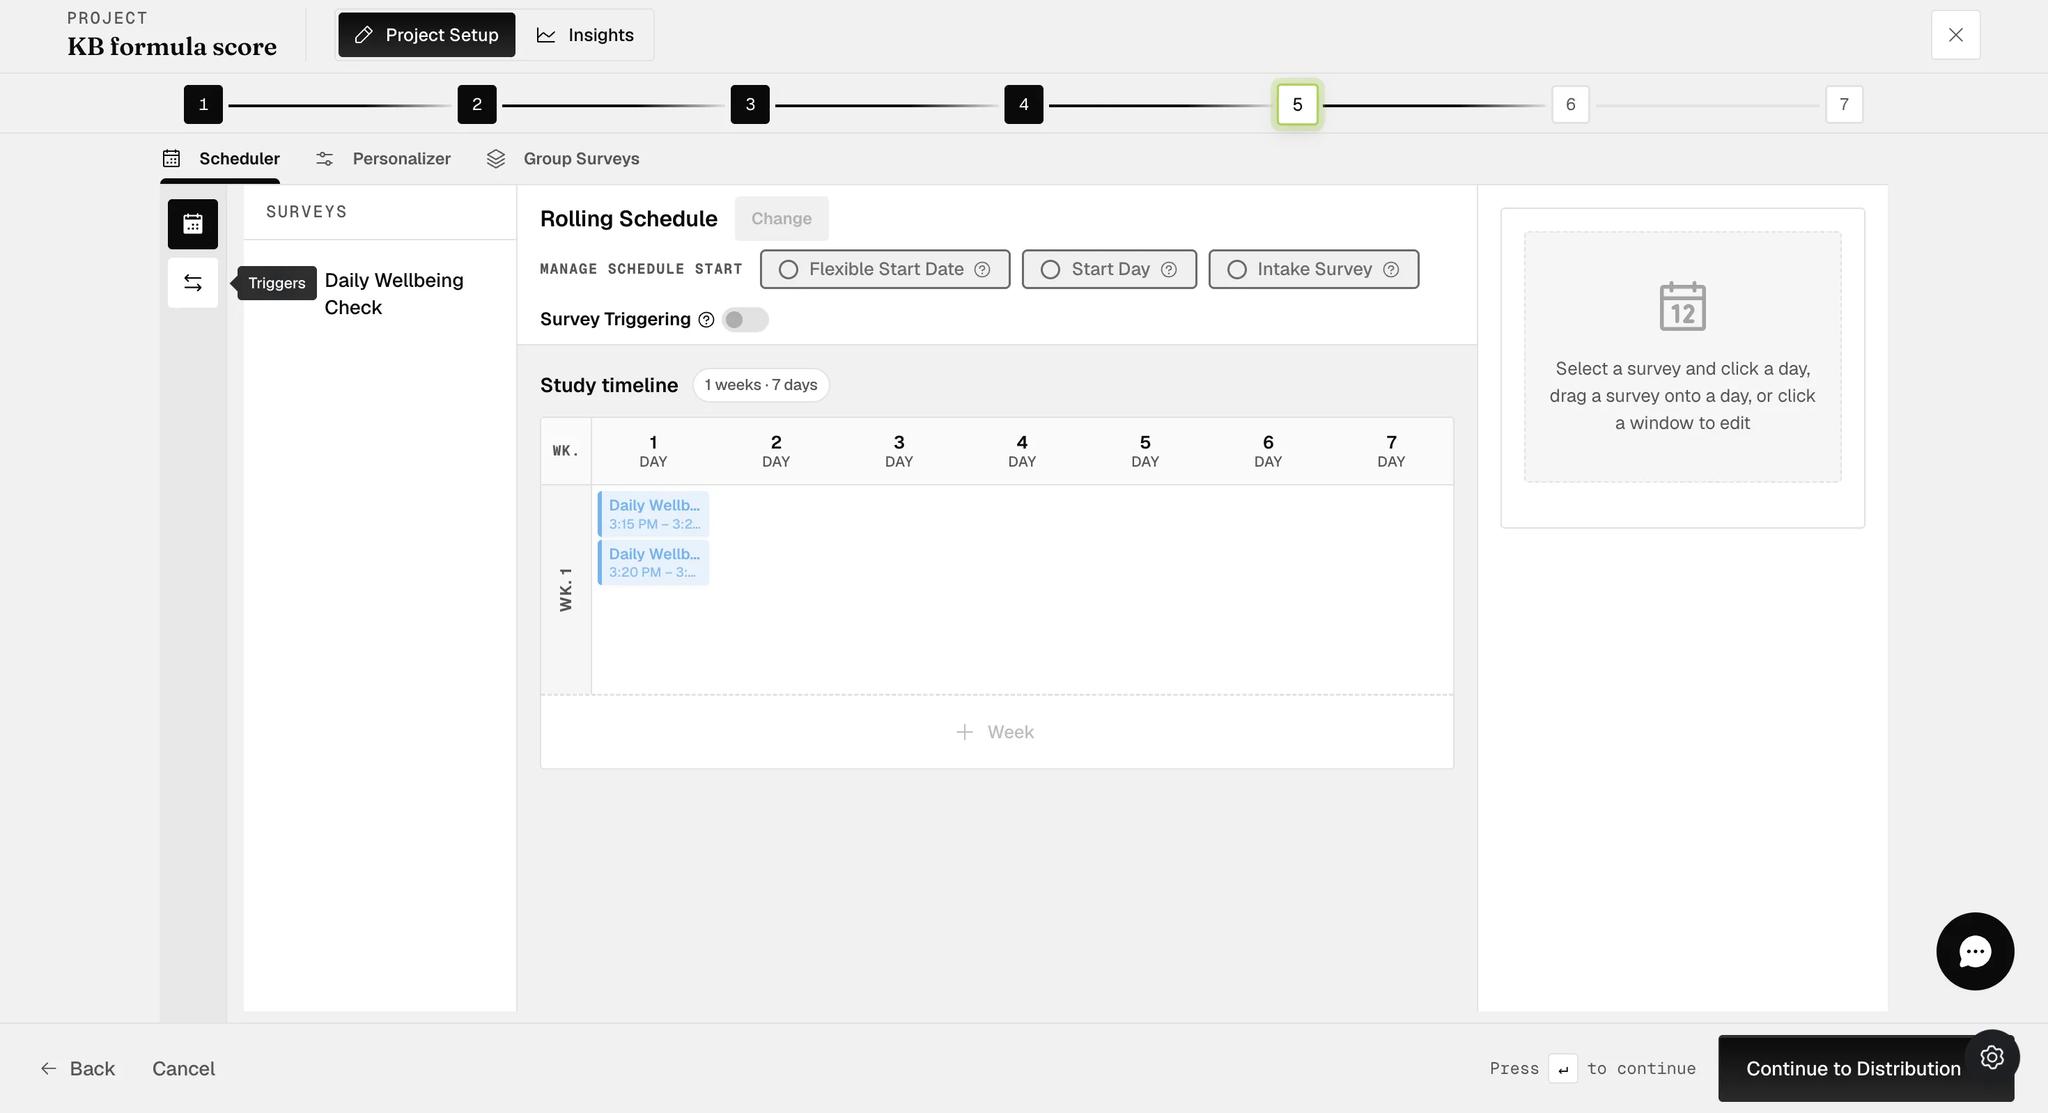Viewport: 2048px width, 1113px height.
Task: Select Flexible Start Date radio option
Action: [885, 269]
